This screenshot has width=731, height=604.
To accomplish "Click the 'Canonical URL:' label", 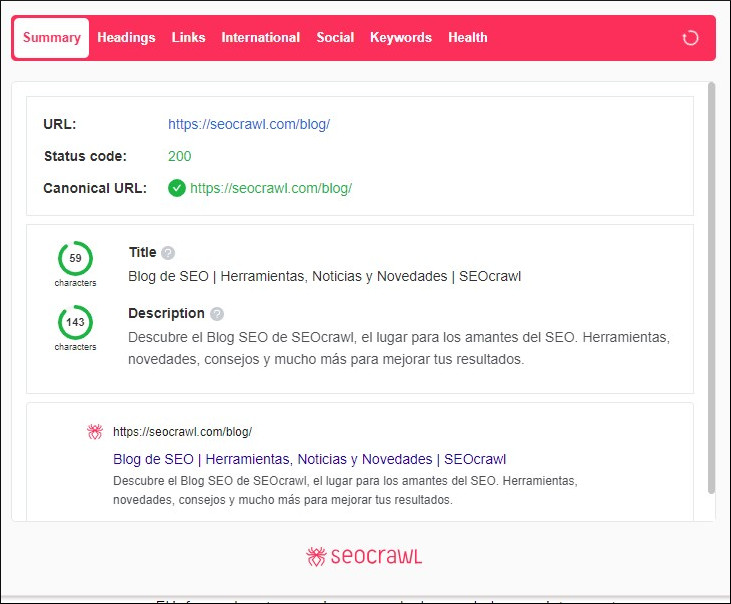I will pos(95,188).
